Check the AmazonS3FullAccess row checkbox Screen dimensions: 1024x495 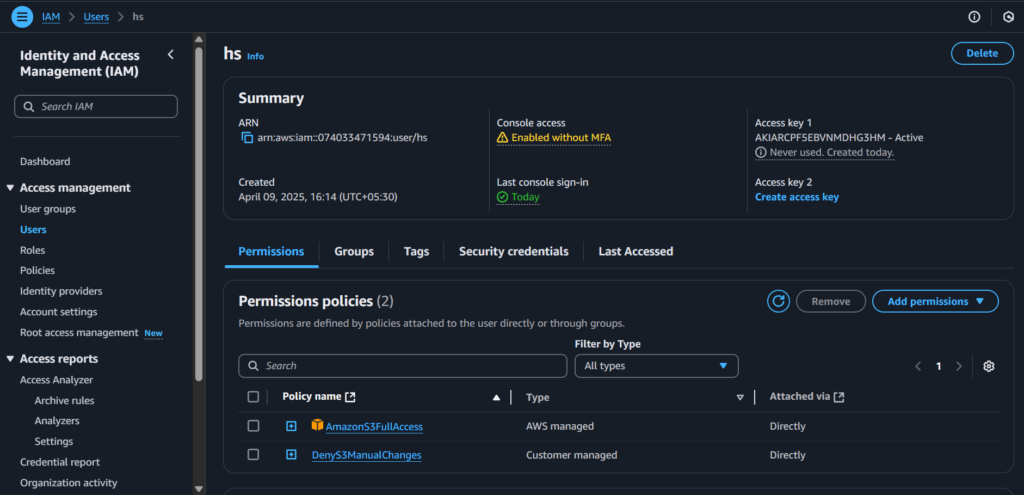click(x=253, y=426)
